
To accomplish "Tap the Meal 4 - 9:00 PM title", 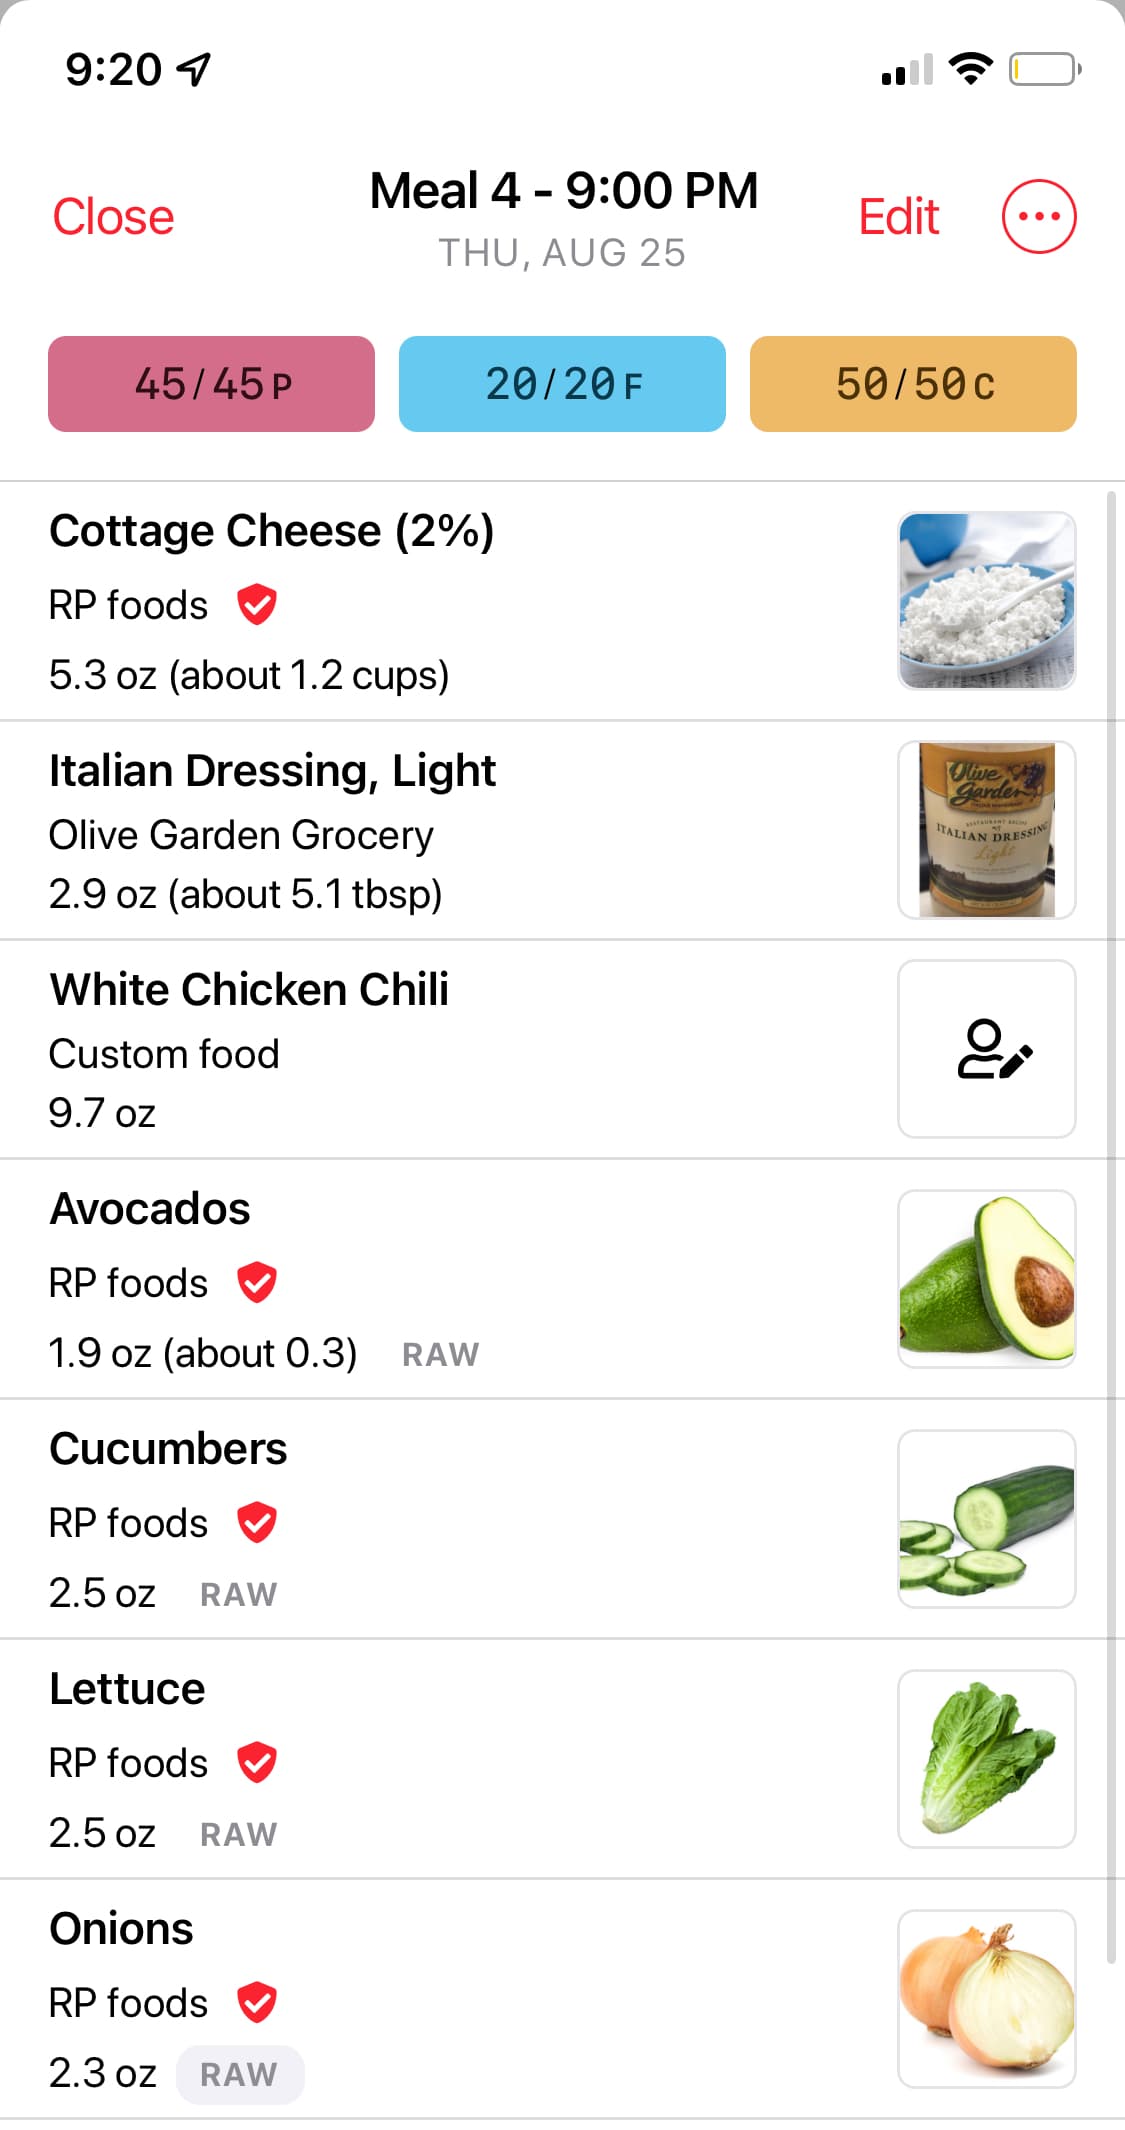I will pyautogui.click(x=563, y=191).
